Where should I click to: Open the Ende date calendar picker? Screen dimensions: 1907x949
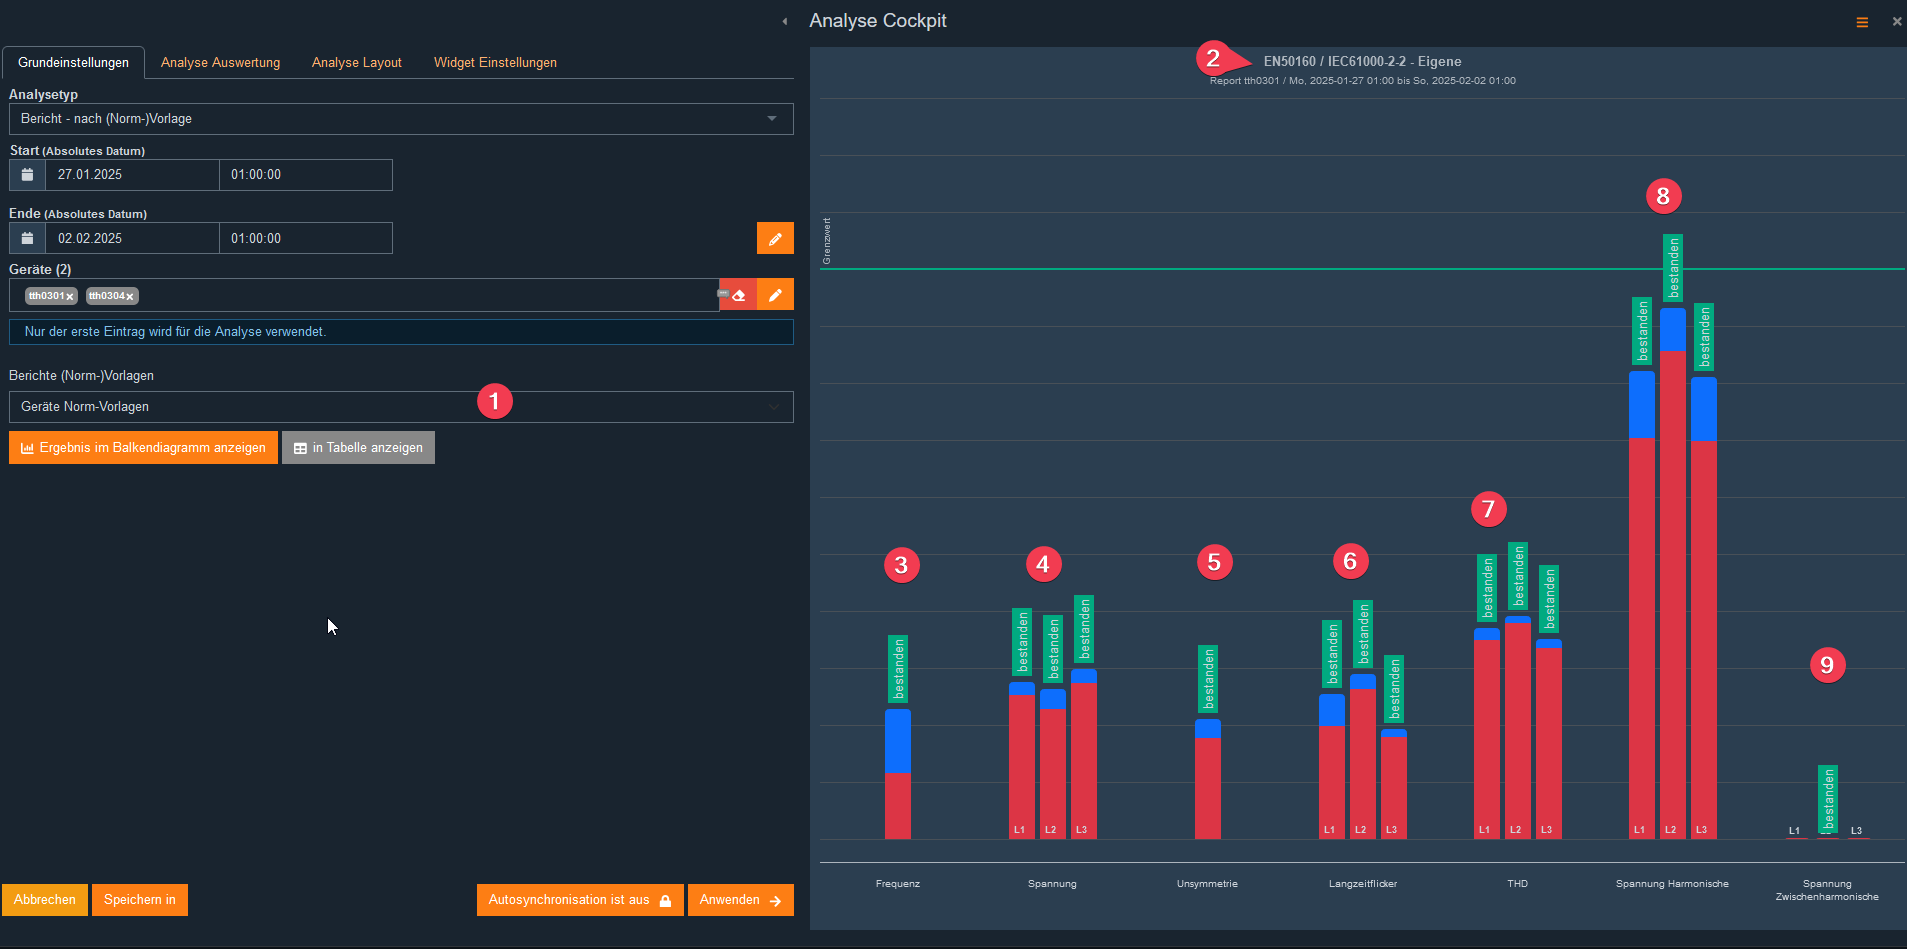tap(27, 239)
